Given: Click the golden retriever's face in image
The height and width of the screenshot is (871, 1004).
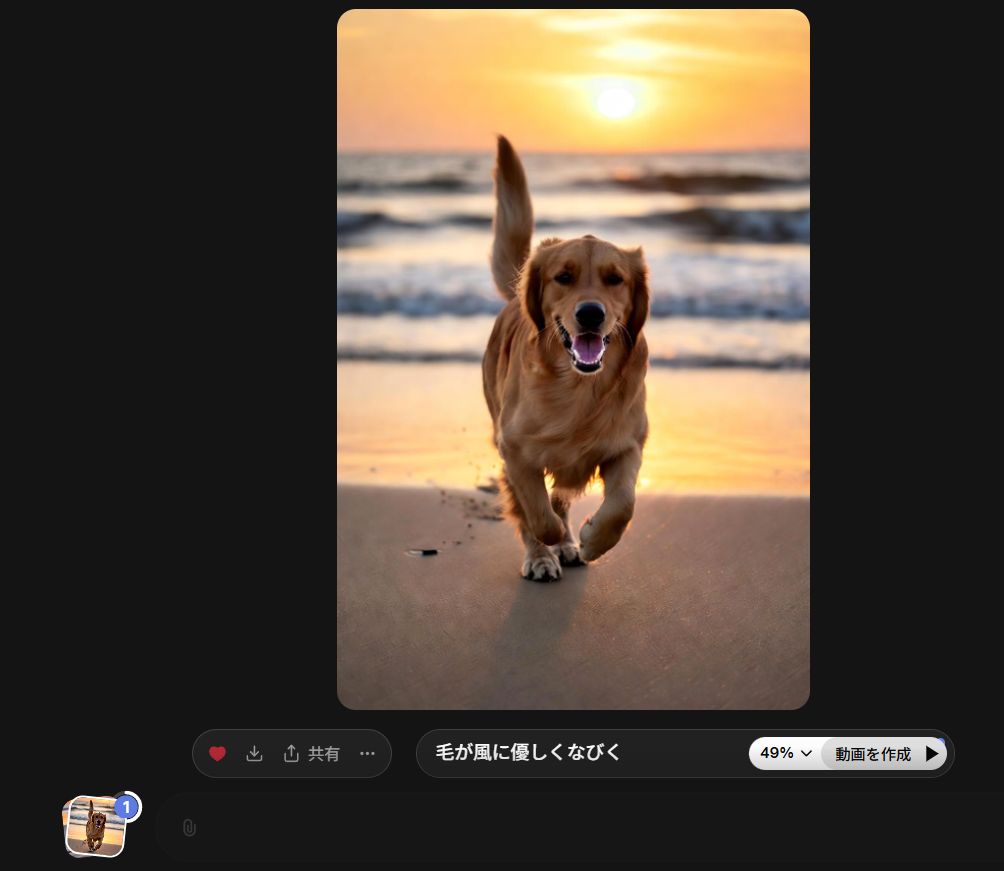Looking at the screenshot, I should (588, 305).
